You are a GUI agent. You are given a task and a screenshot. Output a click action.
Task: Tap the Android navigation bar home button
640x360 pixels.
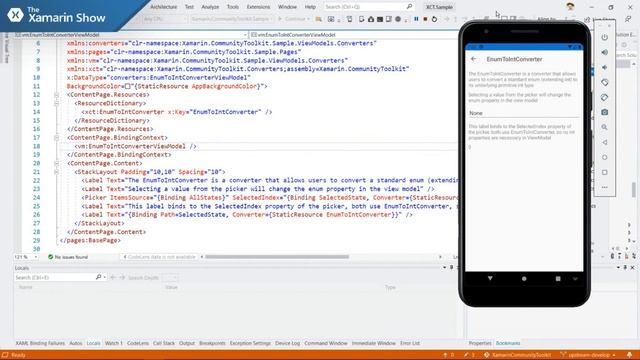[524, 279]
